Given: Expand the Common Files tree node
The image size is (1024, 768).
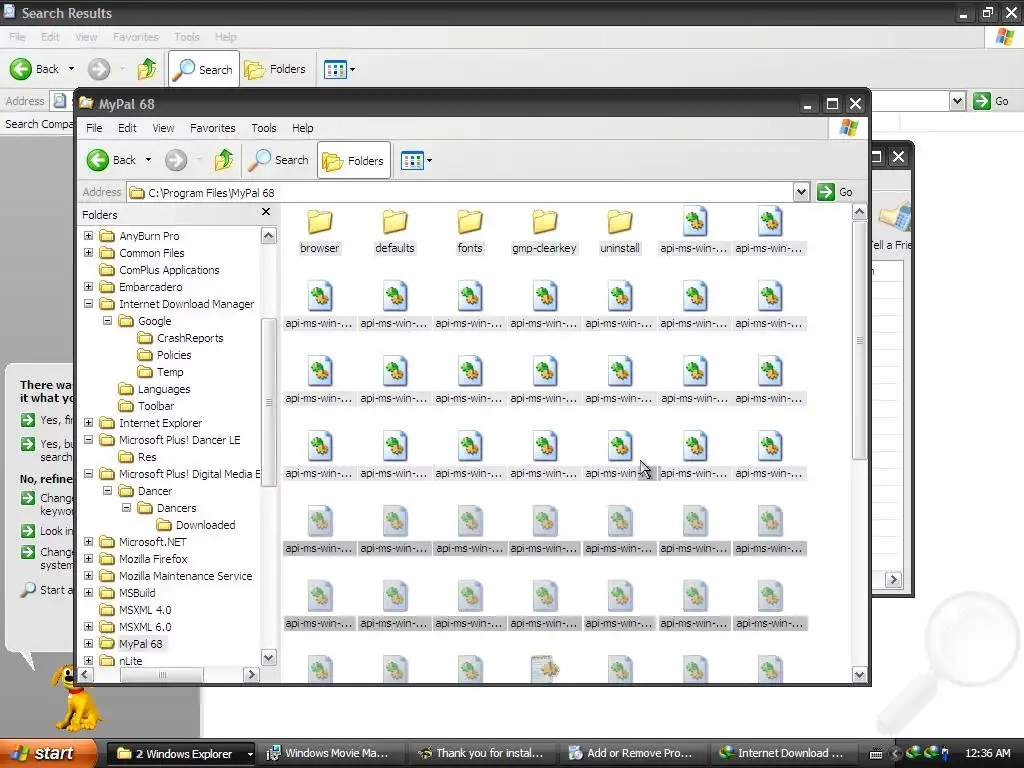Looking at the screenshot, I should coord(89,253).
